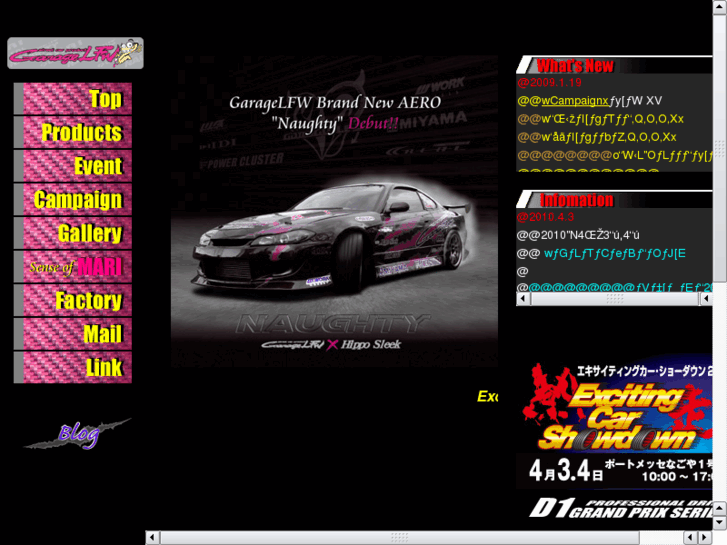The width and height of the screenshot is (727, 545).
Task: Click the page vertical scroll up arrow
Action: click(720, 7)
